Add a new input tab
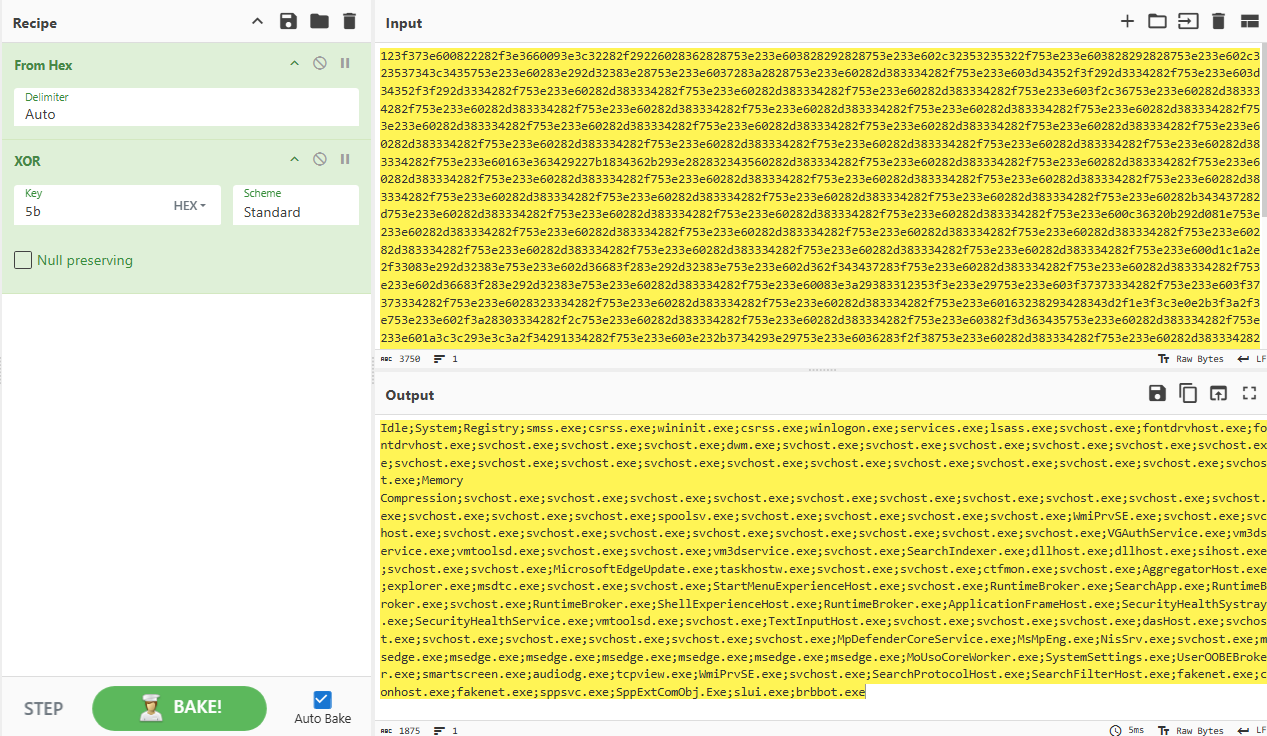The width and height of the screenshot is (1267, 736). (x=1127, y=22)
